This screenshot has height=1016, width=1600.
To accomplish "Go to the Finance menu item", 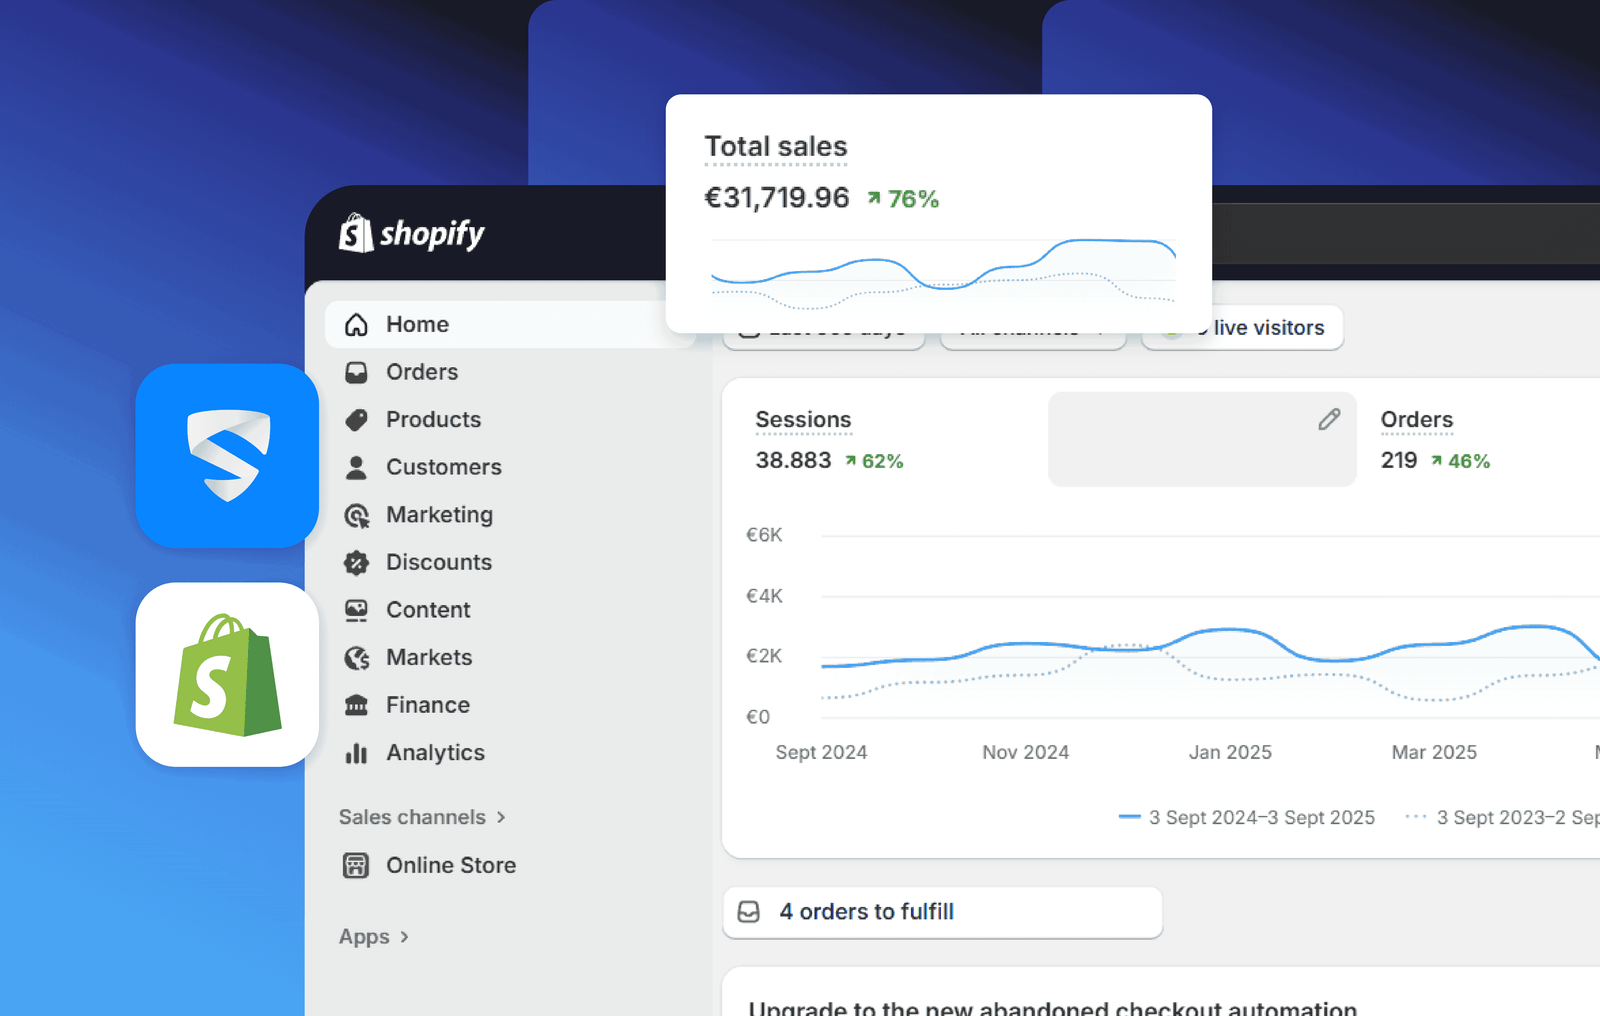I will (428, 705).
